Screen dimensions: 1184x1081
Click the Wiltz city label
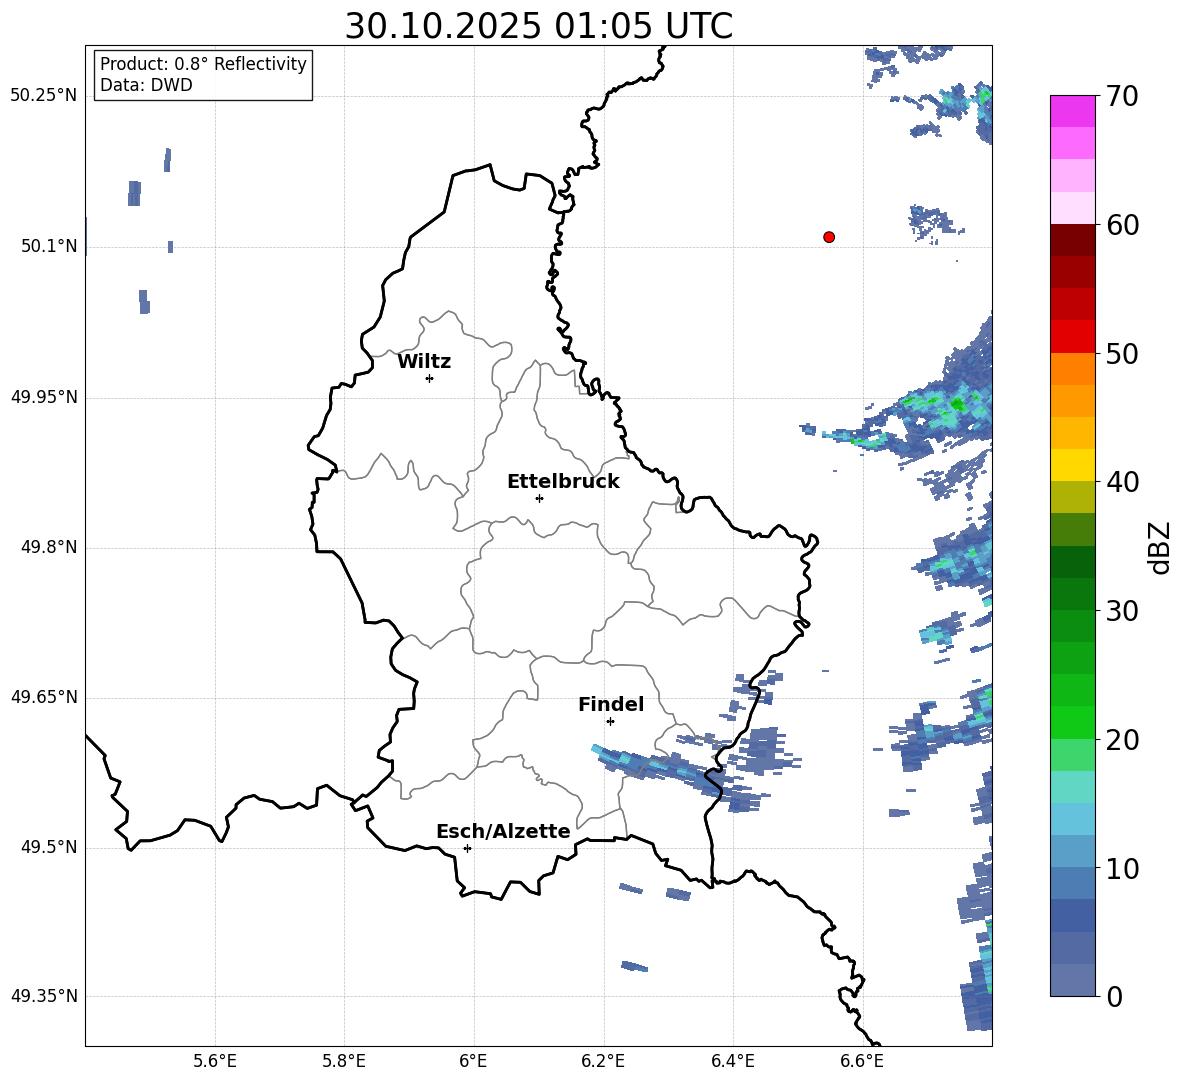tap(424, 362)
